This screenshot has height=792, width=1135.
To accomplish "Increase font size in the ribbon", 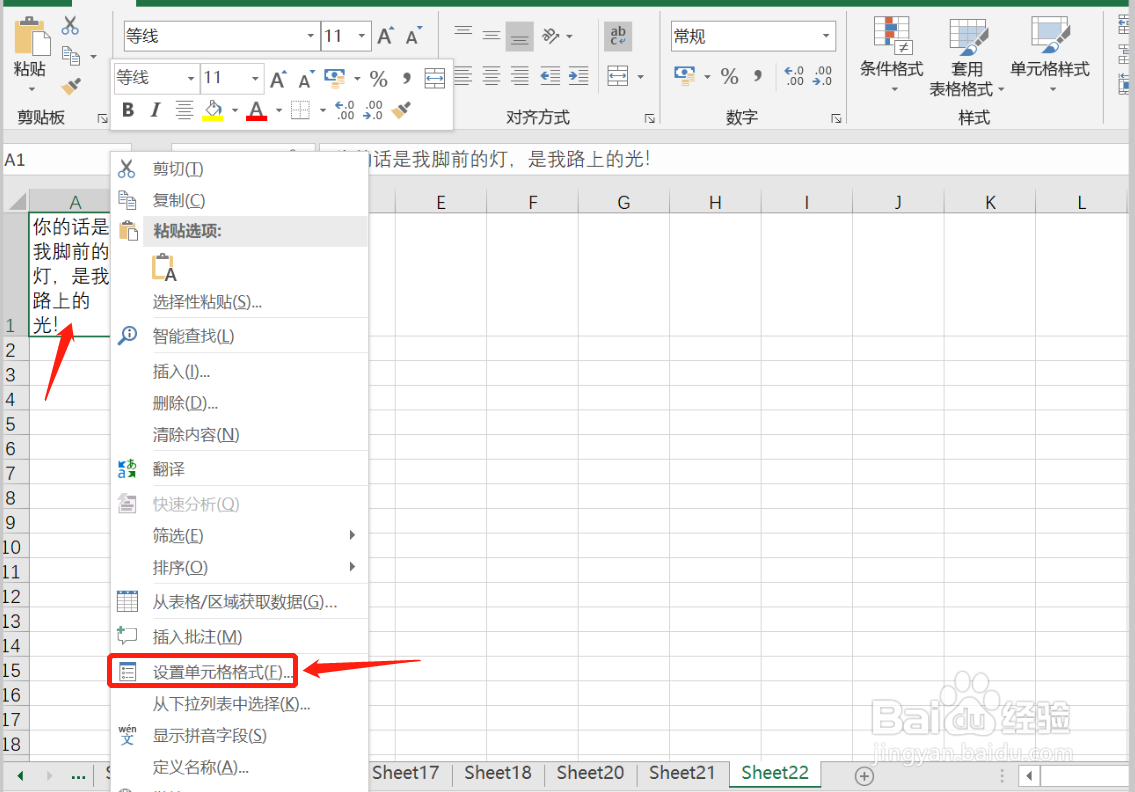I will tap(385, 35).
